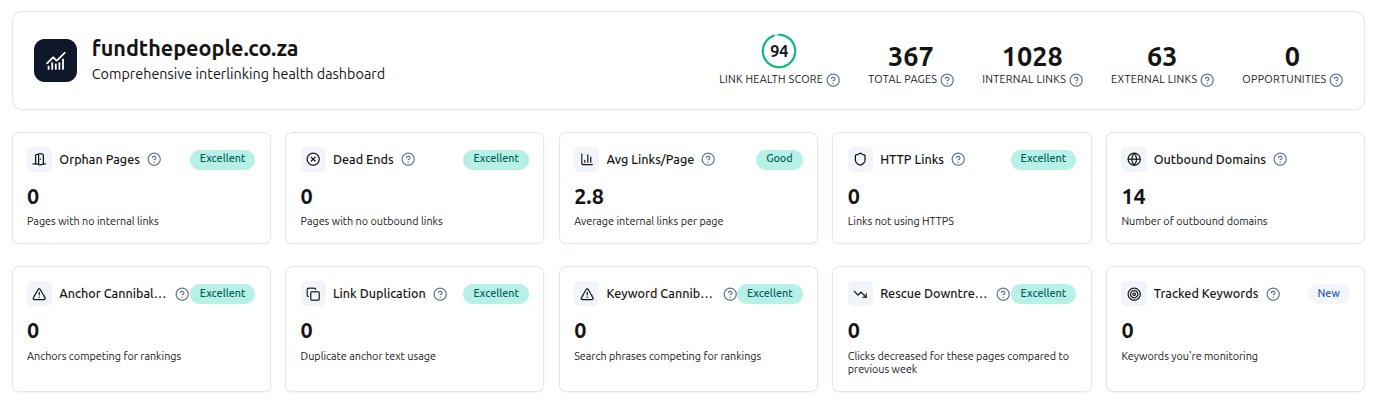Click 'Number of outbound domains' text
This screenshot has width=1375, height=405.
point(1195,221)
